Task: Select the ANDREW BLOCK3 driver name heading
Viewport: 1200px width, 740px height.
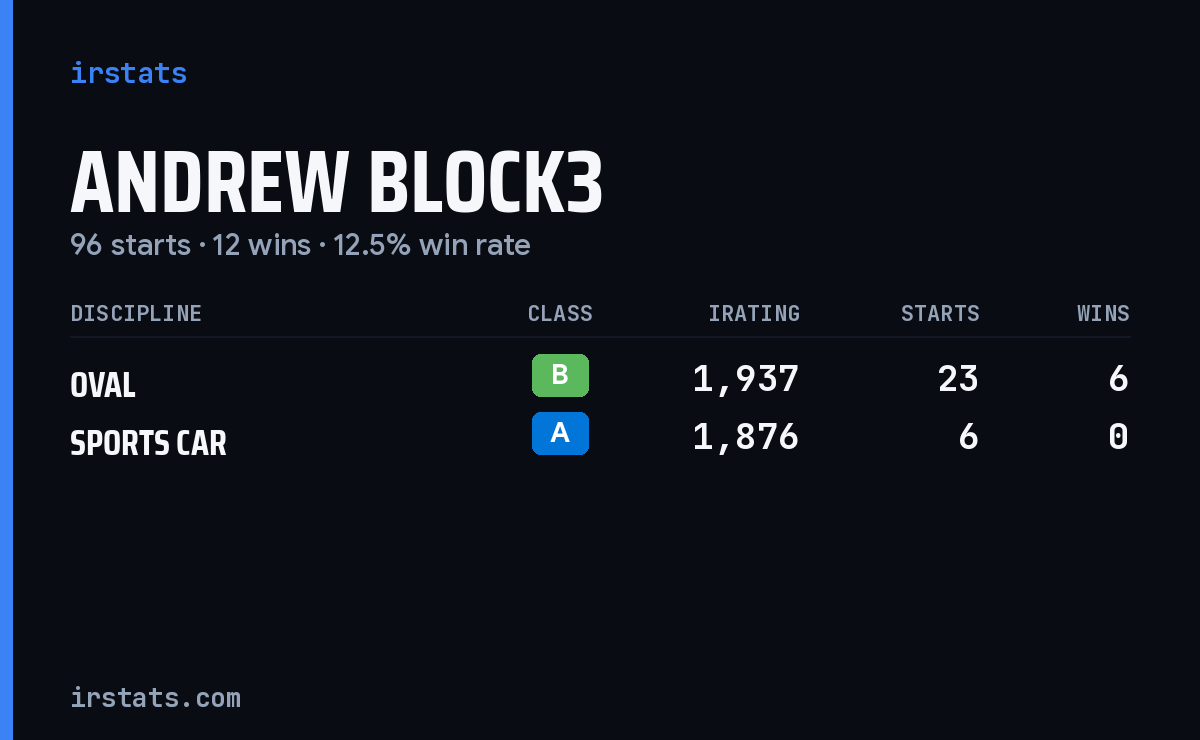Action: pos(336,183)
